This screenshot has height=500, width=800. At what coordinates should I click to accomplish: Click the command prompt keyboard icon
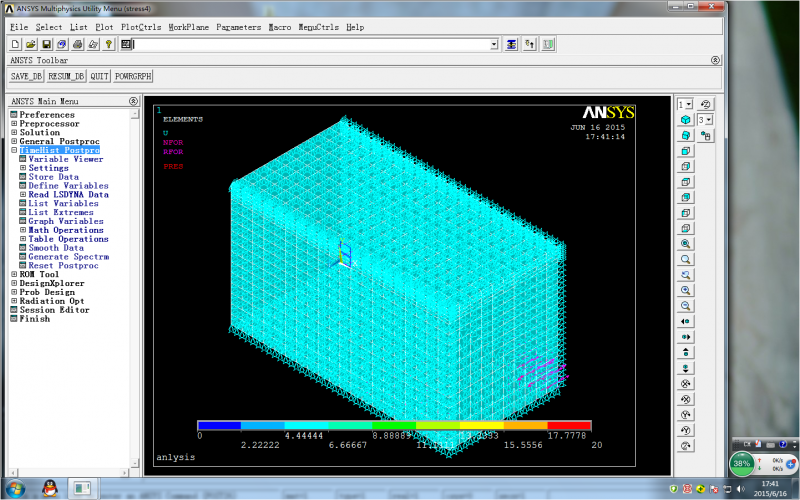[126, 44]
